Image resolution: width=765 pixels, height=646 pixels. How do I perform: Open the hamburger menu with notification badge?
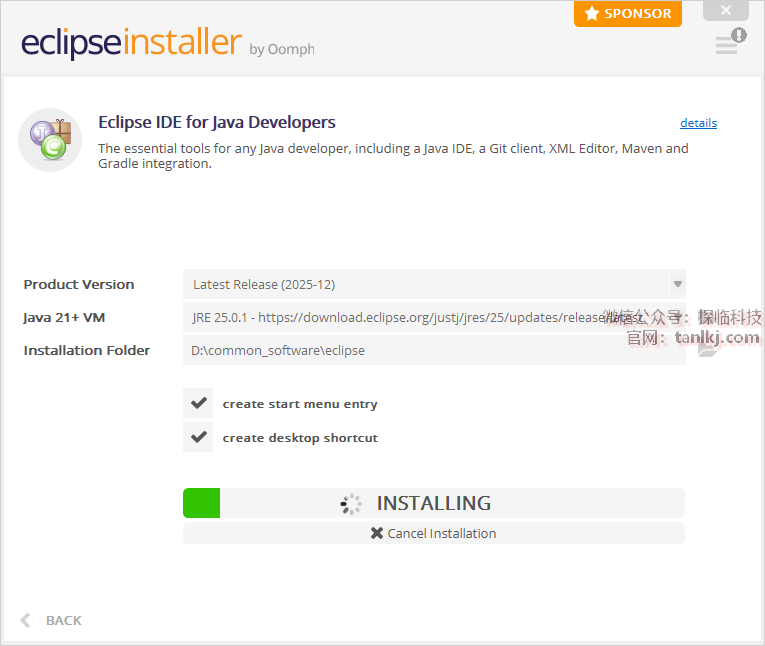point(730,41)
